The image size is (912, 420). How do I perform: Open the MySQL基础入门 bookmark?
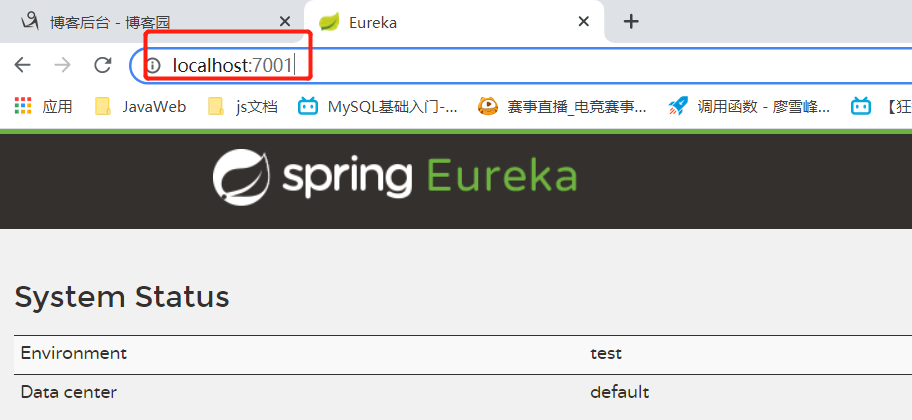click(377, 106)
